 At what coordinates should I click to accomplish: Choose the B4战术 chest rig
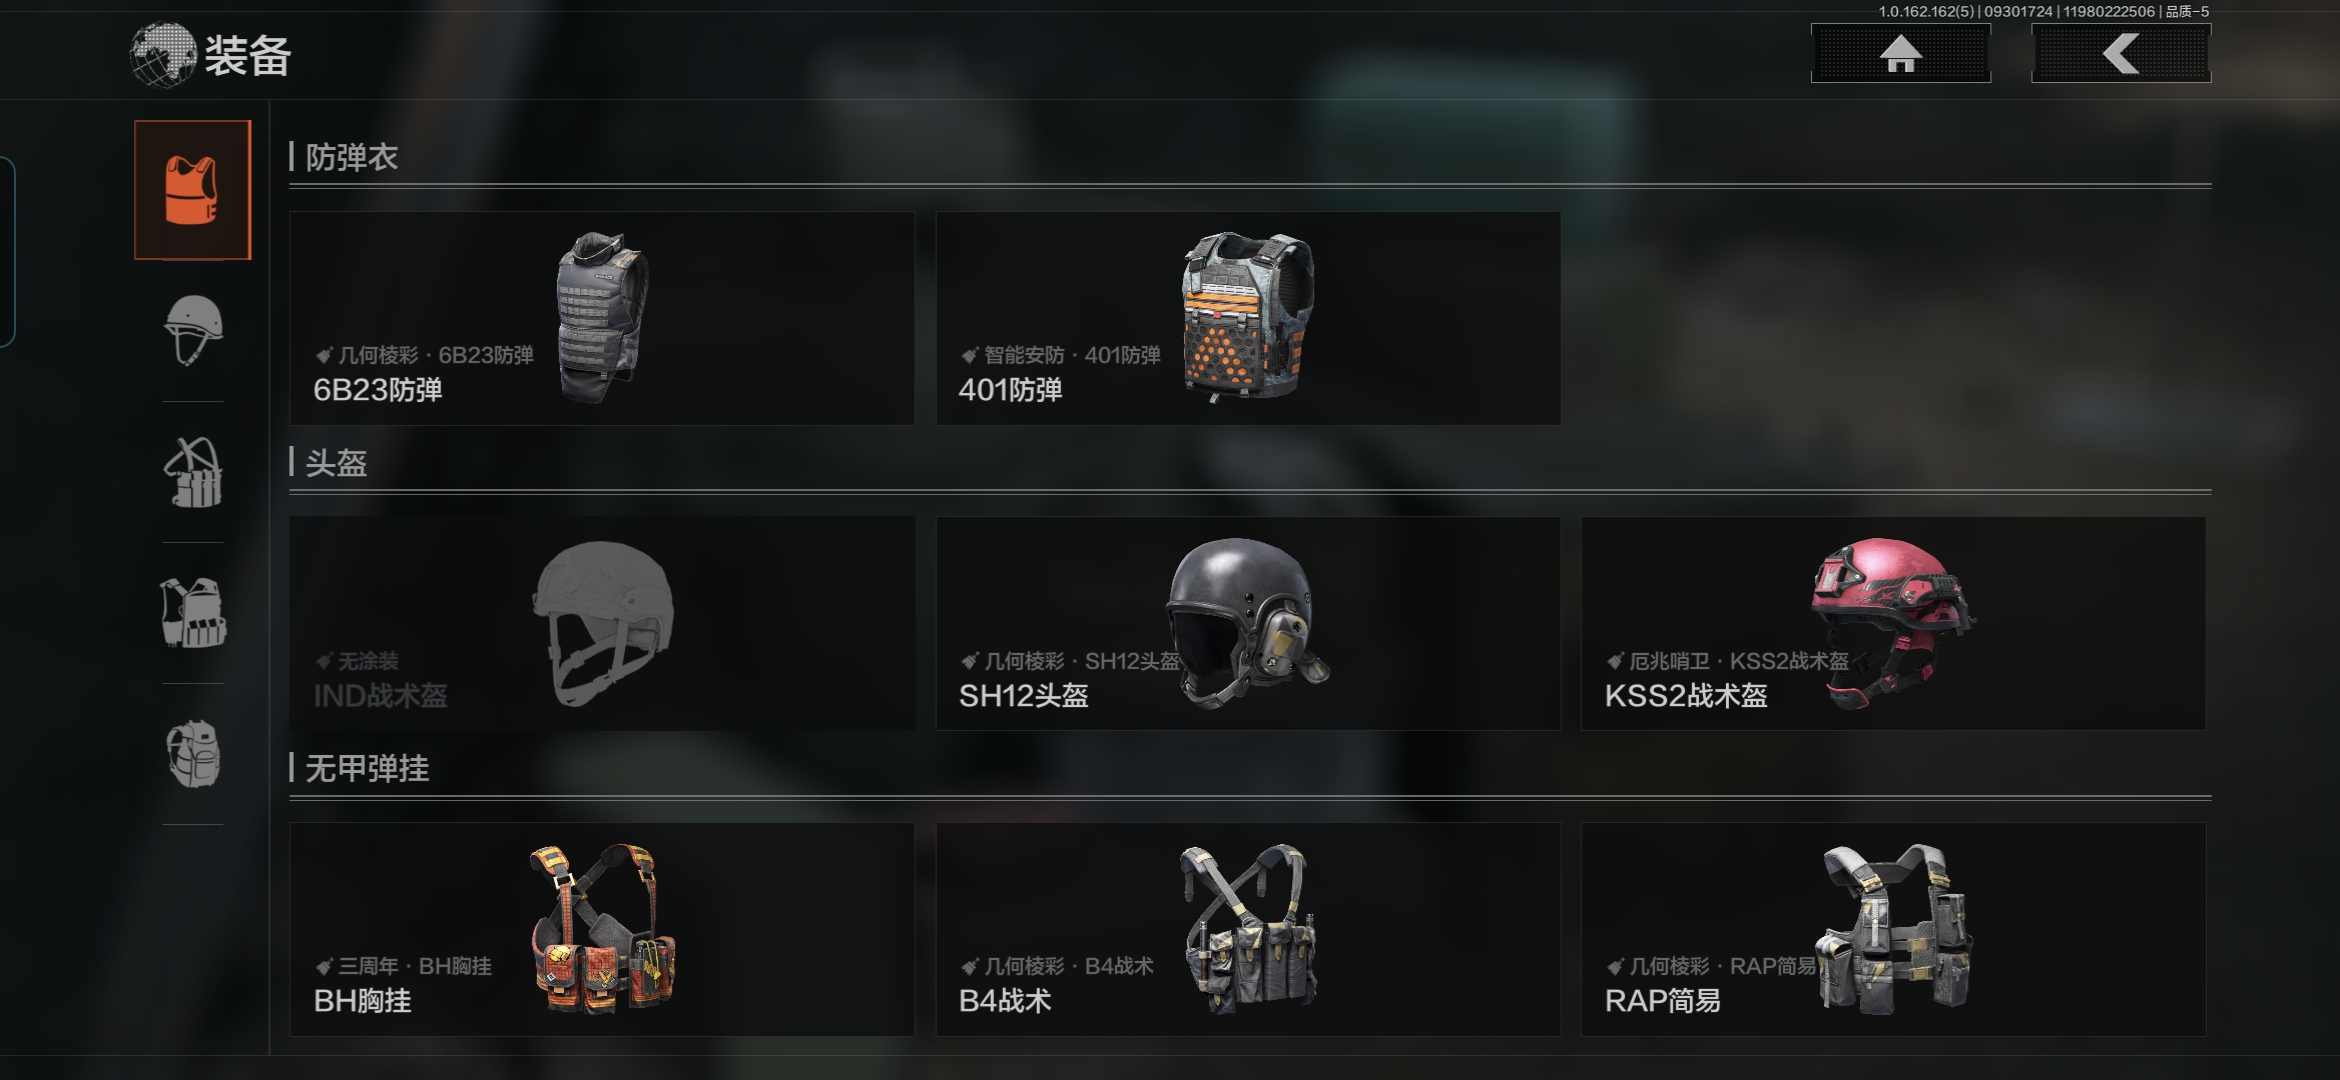coord(1248,929)
